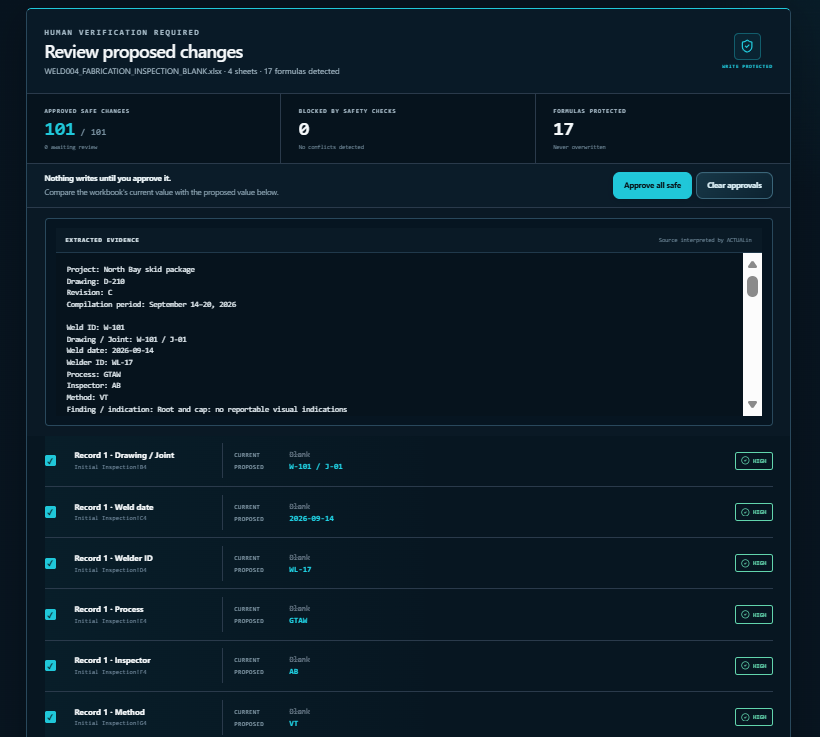The height and width of the screenshot is (737, 820).
Task: Select proposed value GTAW
Action: [x=298, y=620]
